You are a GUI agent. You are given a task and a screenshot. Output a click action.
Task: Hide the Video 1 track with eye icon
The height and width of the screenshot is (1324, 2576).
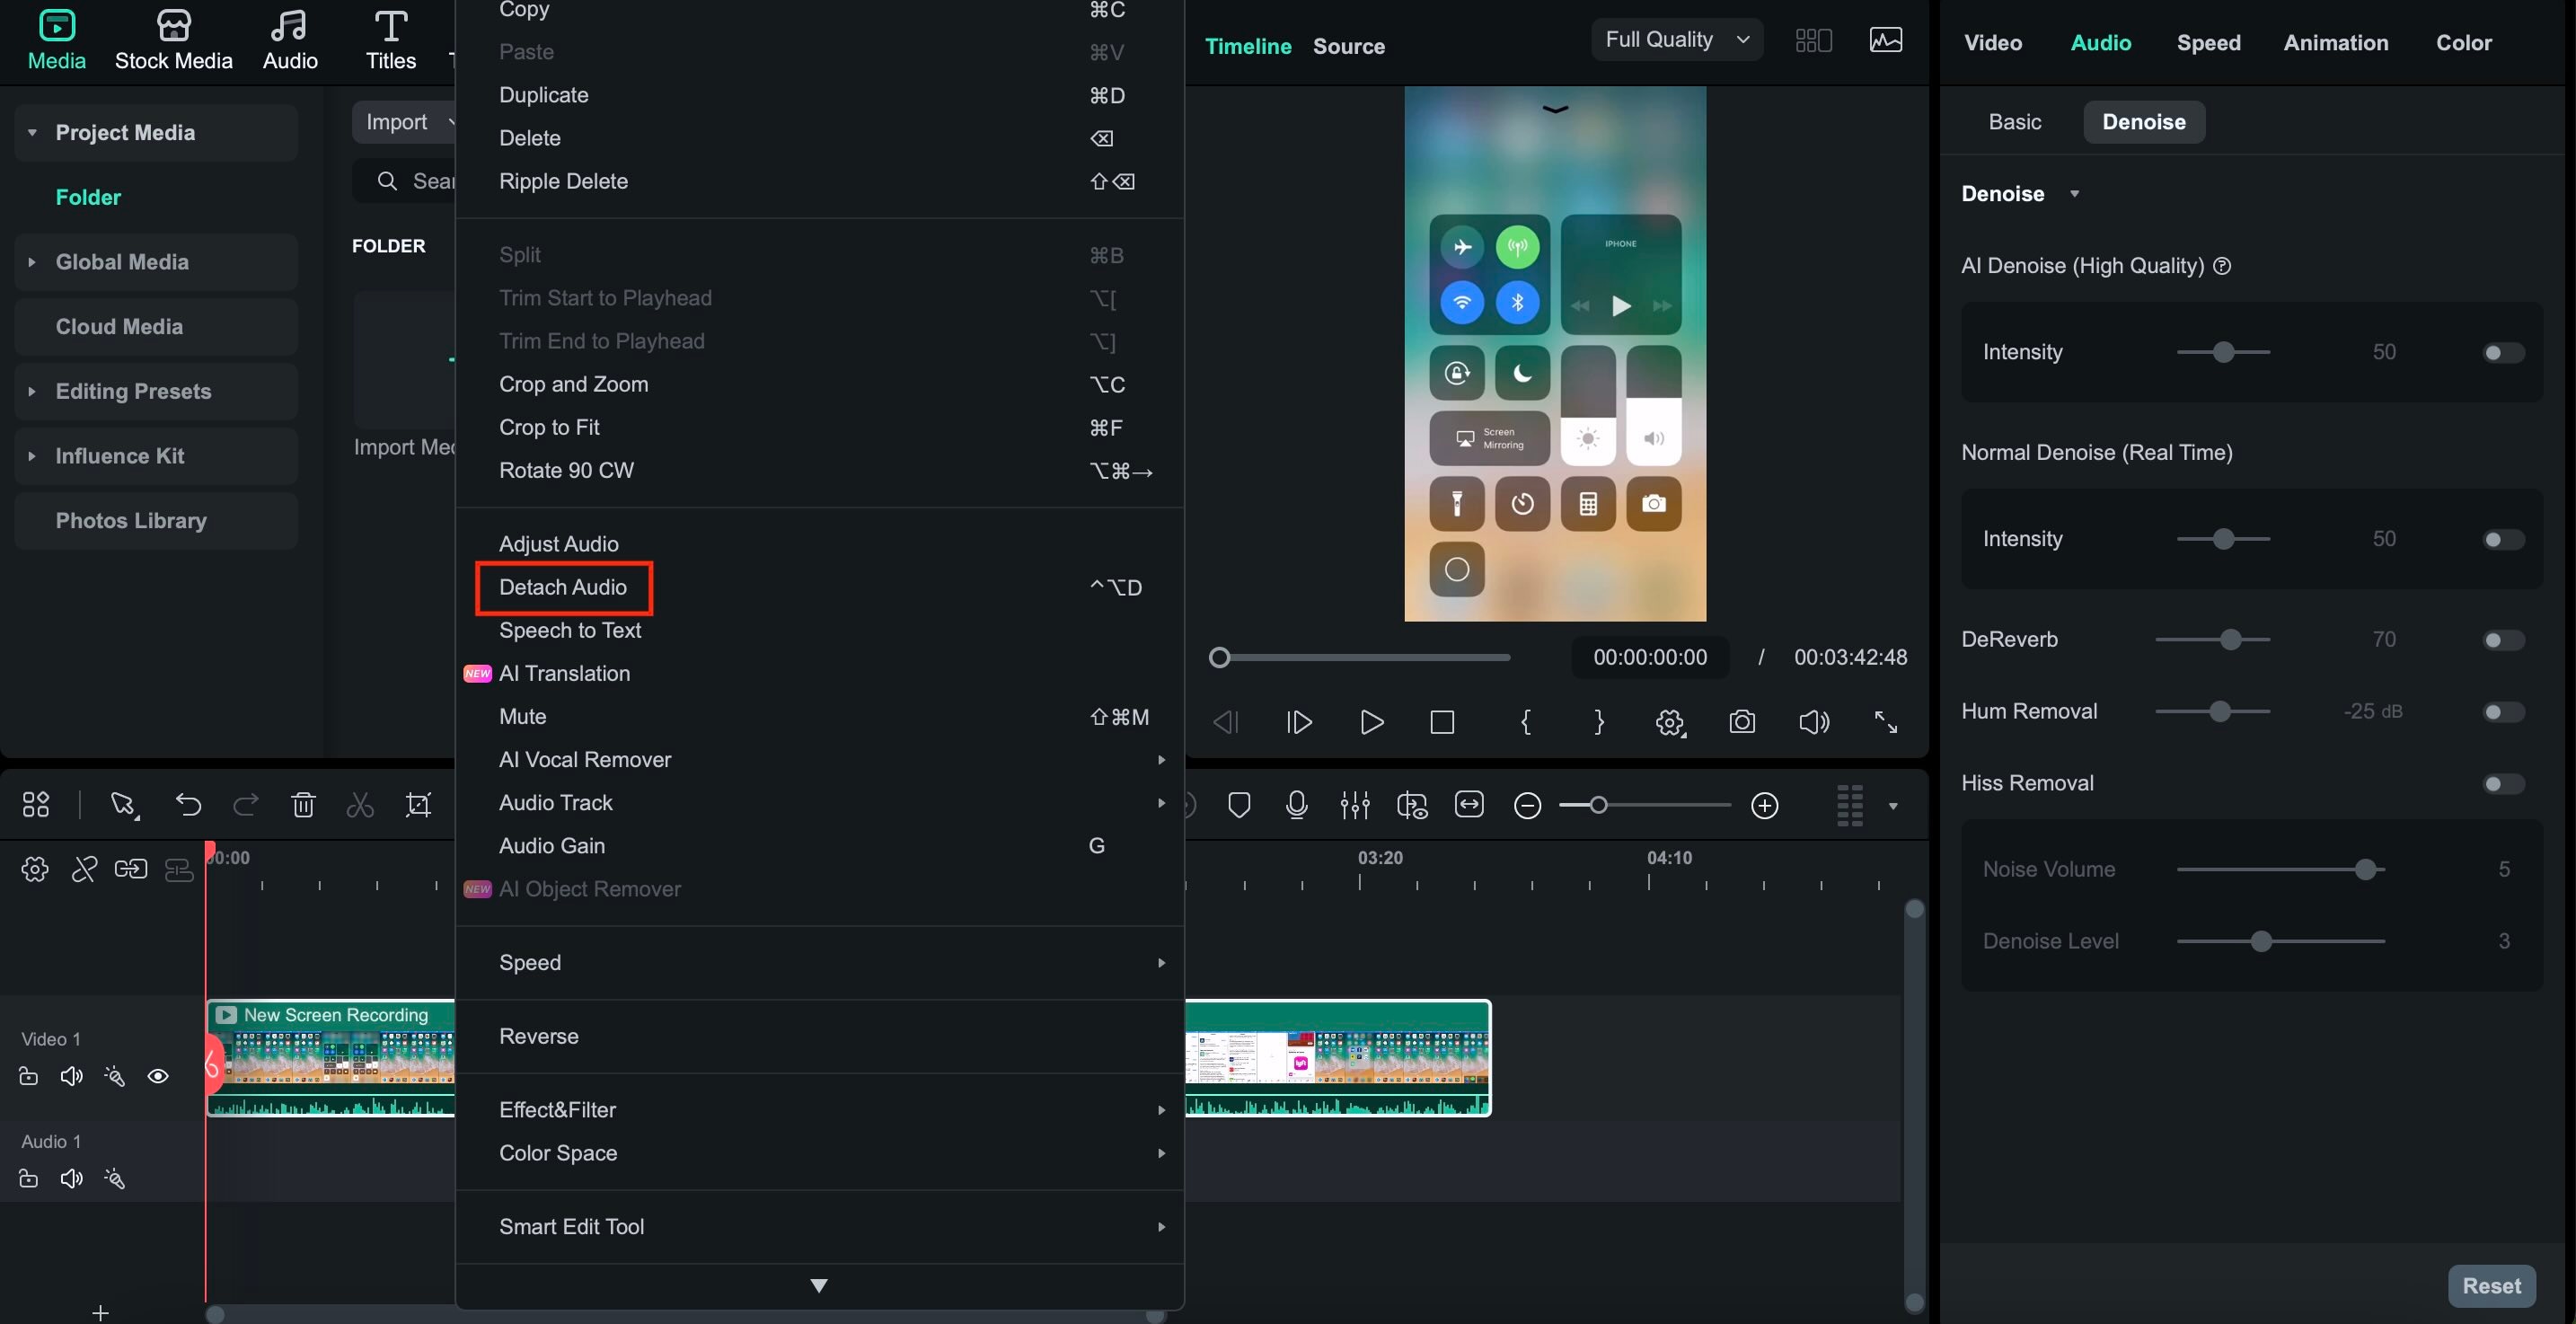point(159,1076)
